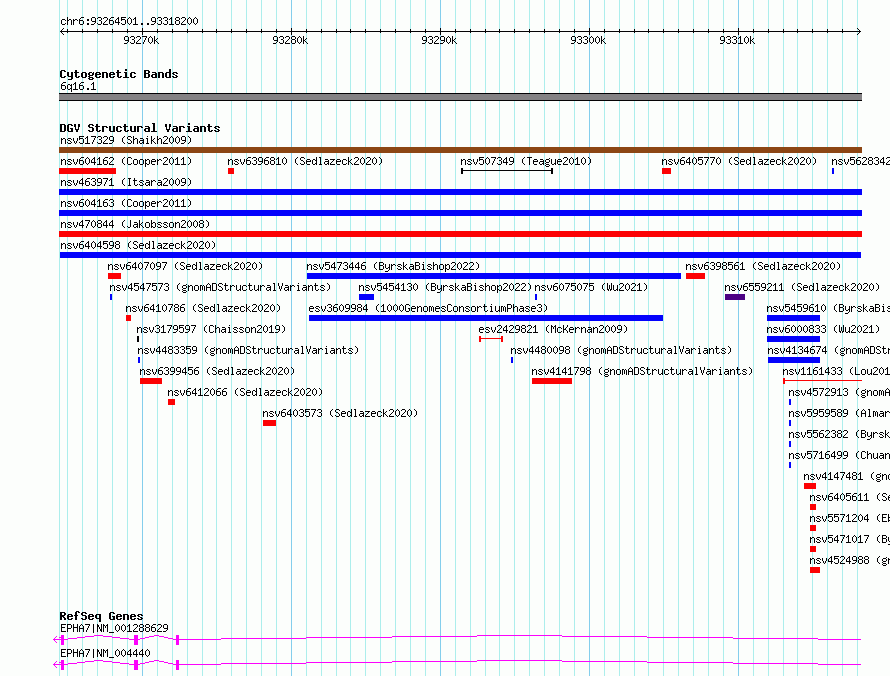Screen dimensions: 890x676
Task: Click the 93270k ruler tick label
Action: point(141,40)
